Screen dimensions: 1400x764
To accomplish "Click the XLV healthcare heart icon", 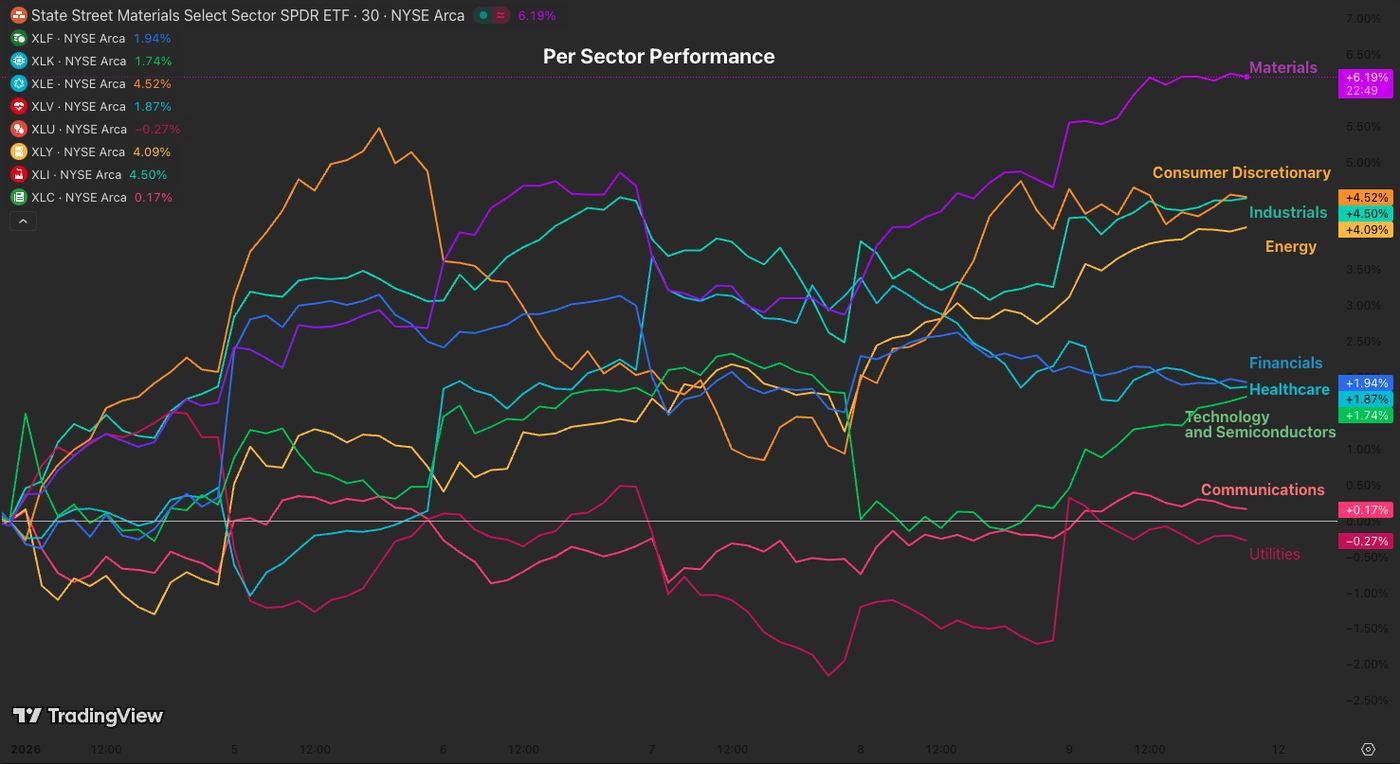I will click(x=18, y=106).
